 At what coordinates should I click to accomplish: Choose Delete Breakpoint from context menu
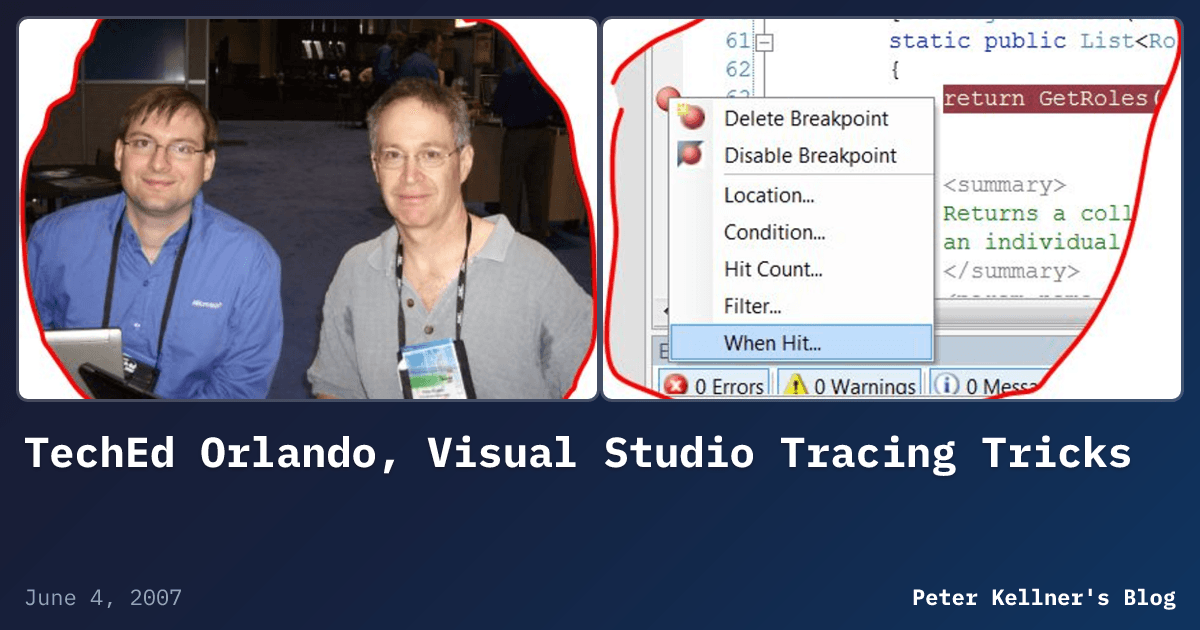tap(805, 118)
